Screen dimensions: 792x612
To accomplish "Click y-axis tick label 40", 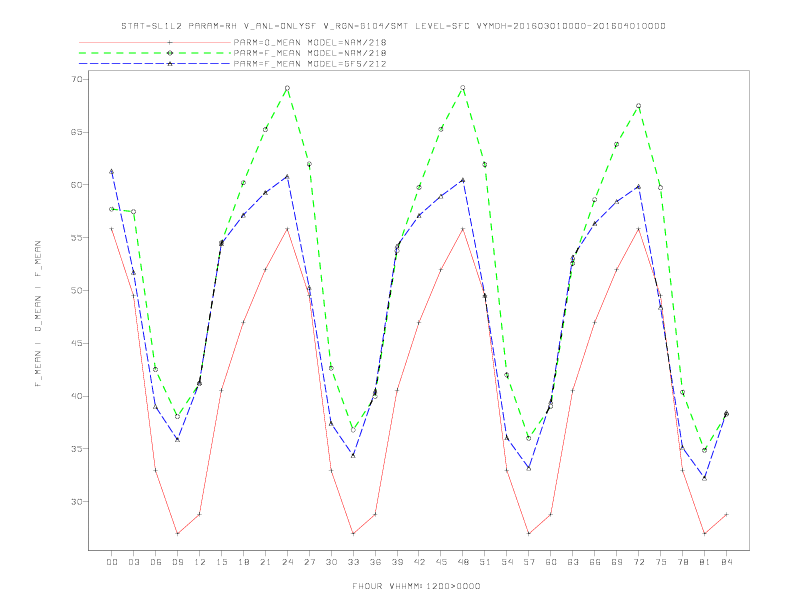I will point(77,396).
